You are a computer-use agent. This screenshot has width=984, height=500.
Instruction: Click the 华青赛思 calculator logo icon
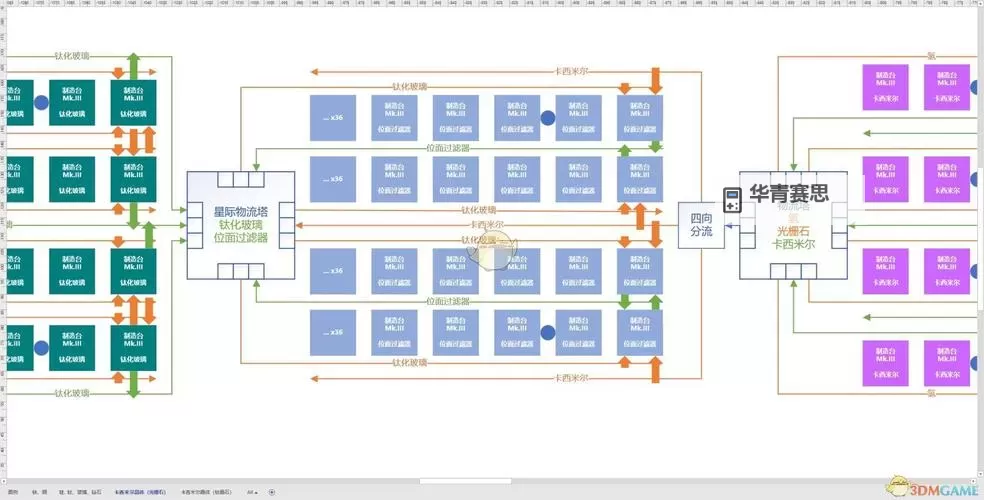tap(733, 198)
